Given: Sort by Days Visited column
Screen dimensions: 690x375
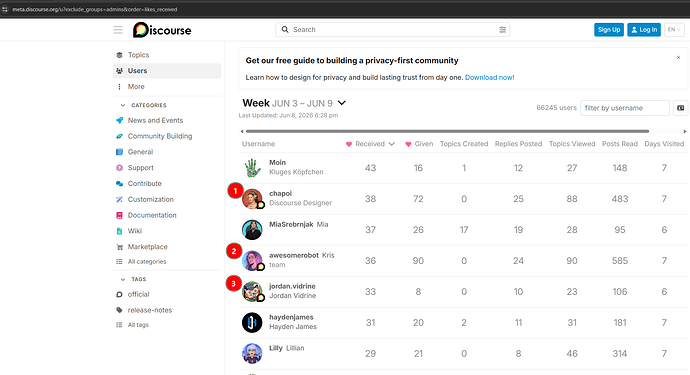Looking at the screenshot, I should point(664,144).
